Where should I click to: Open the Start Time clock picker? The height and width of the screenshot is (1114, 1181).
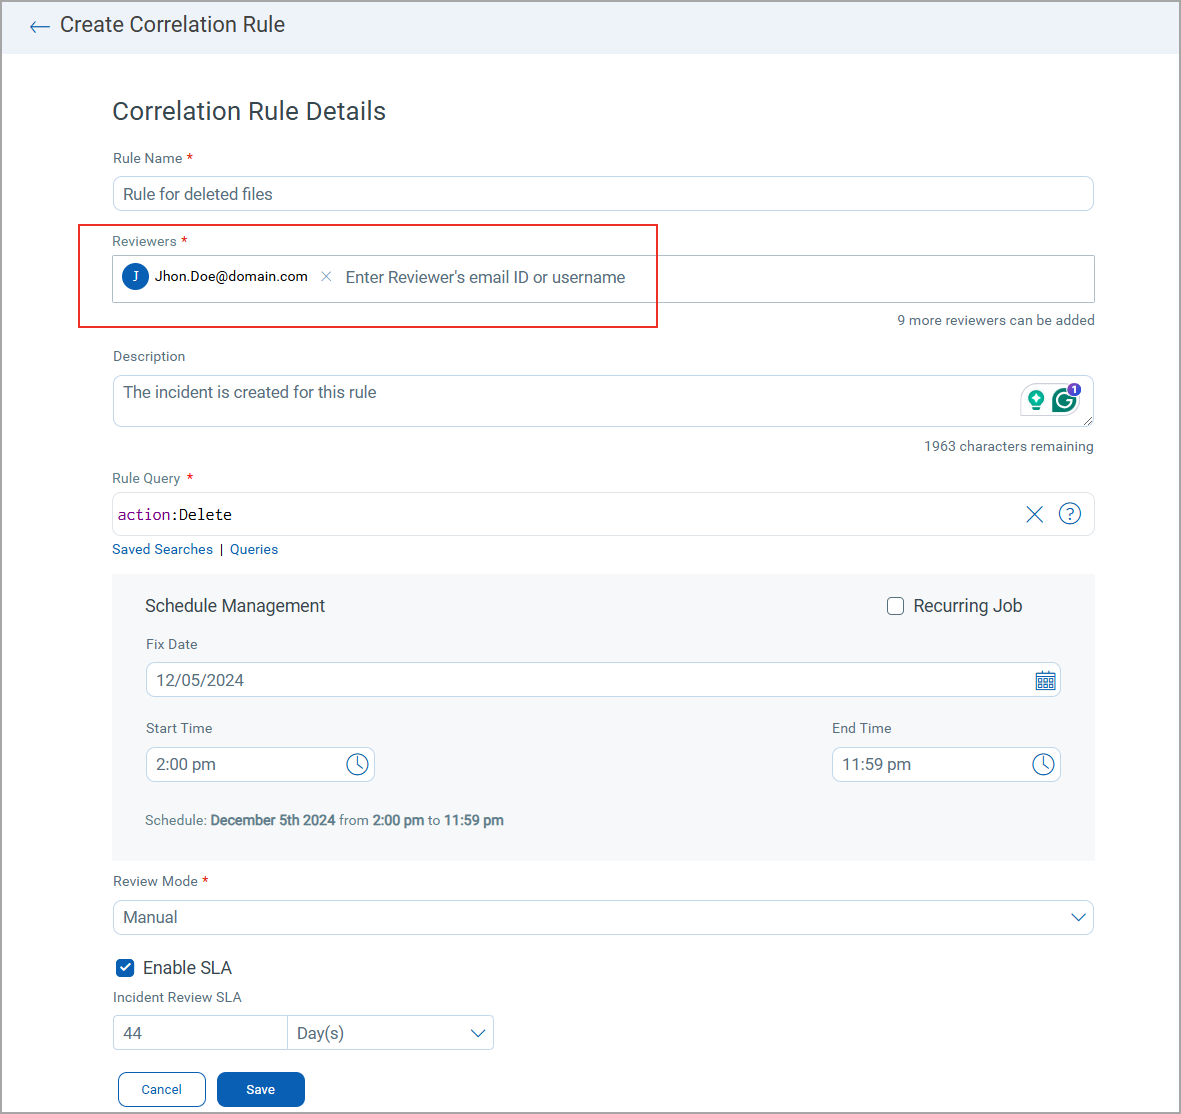click(x=357, y=765)
